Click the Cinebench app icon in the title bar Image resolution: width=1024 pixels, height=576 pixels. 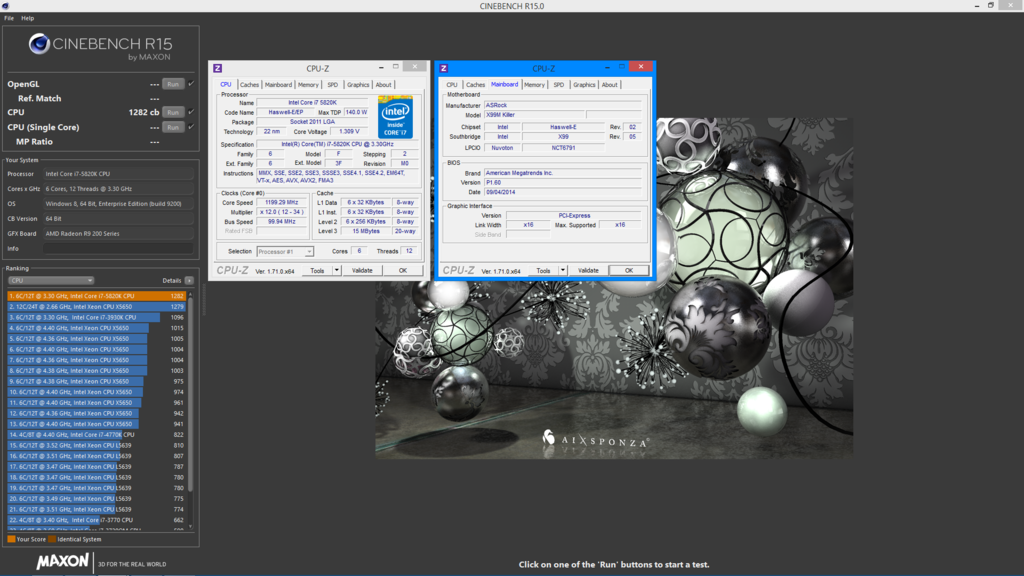[5, 5]
